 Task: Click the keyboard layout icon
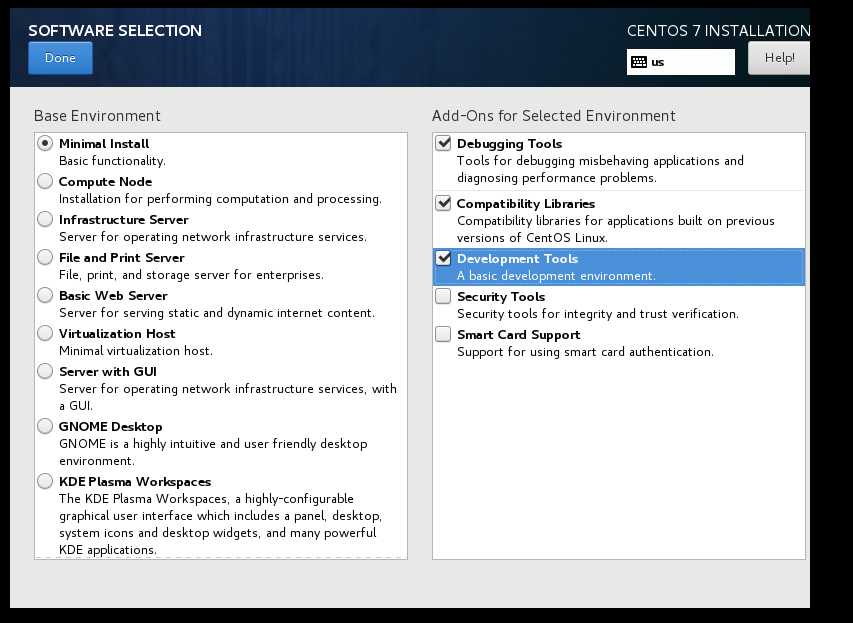pos(639,62)
